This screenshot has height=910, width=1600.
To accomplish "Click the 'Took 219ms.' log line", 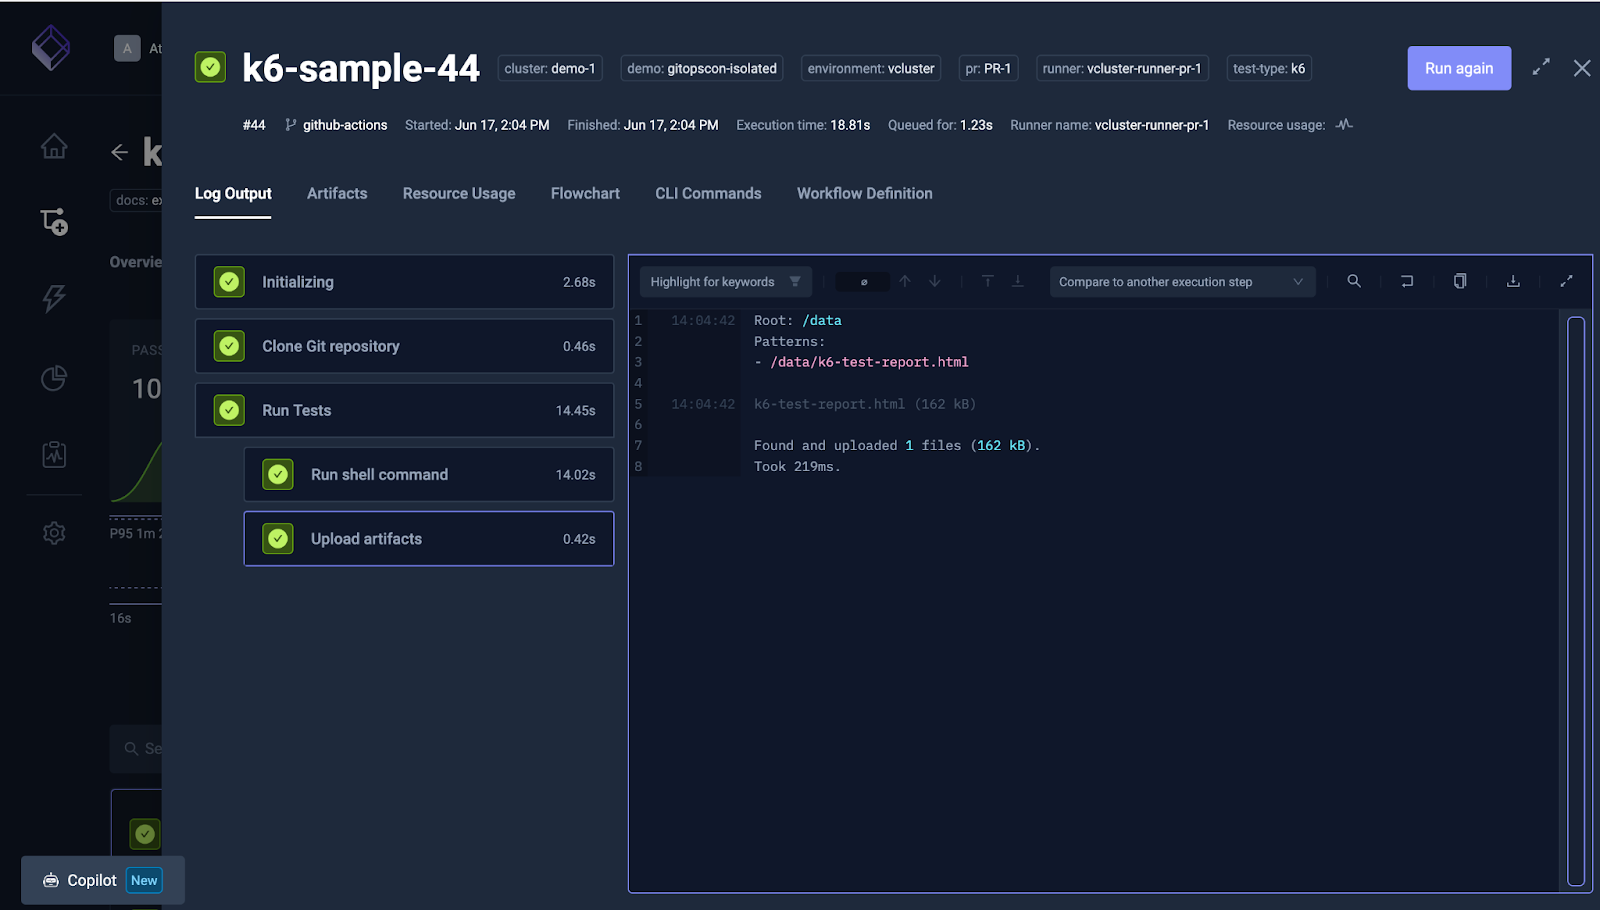I will click(797, 466).
